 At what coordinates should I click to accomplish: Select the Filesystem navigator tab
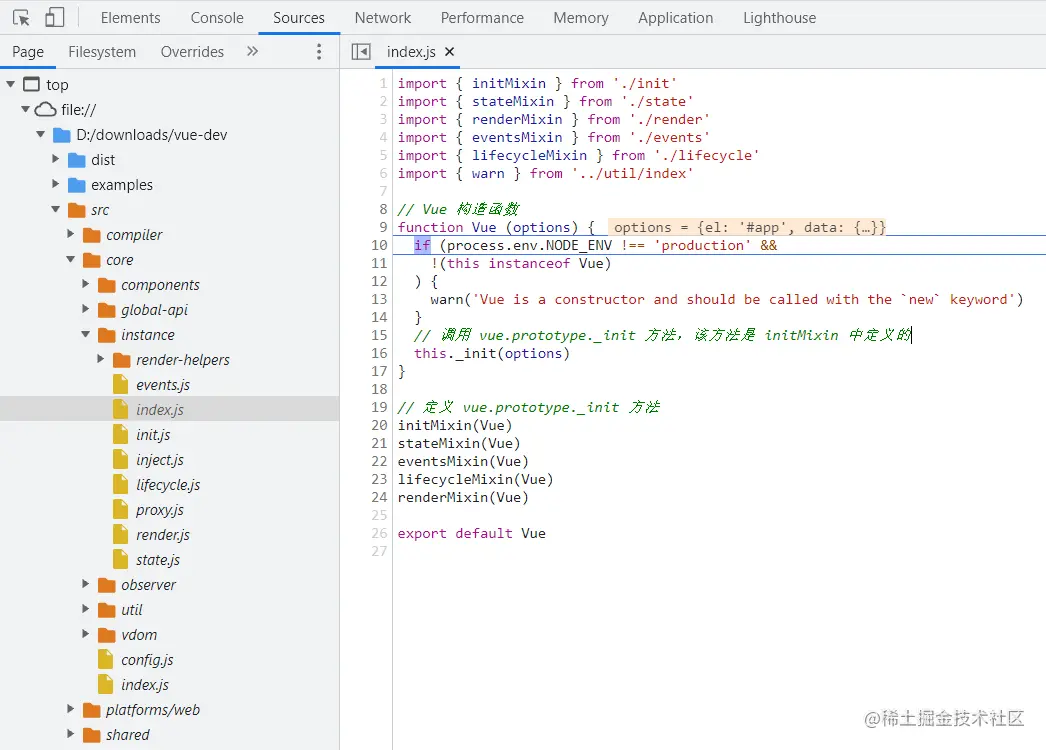102,52
